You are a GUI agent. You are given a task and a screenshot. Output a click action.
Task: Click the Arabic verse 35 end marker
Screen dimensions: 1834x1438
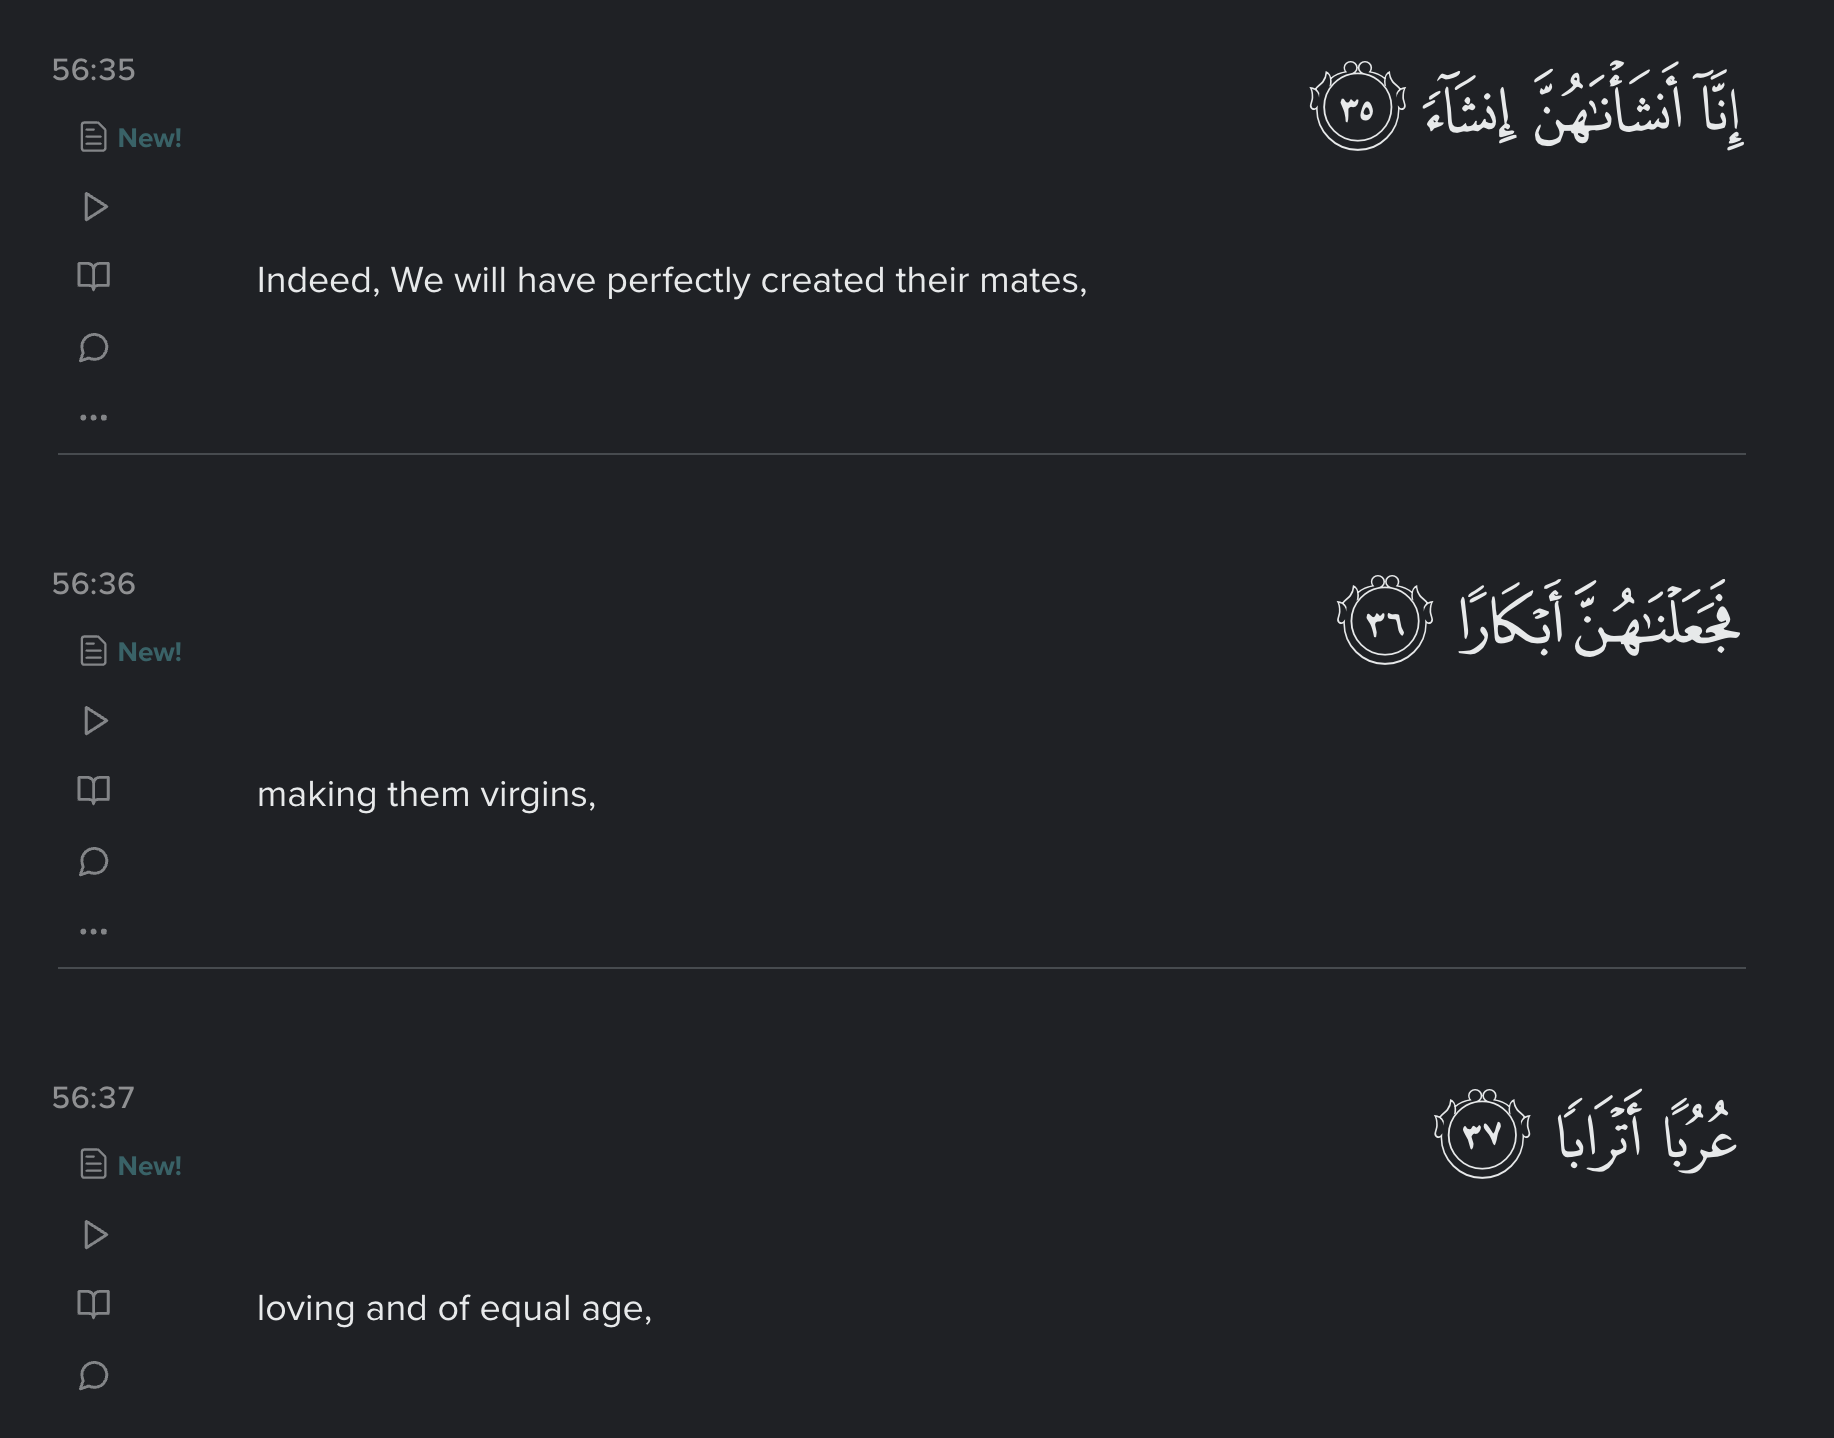1358,108
